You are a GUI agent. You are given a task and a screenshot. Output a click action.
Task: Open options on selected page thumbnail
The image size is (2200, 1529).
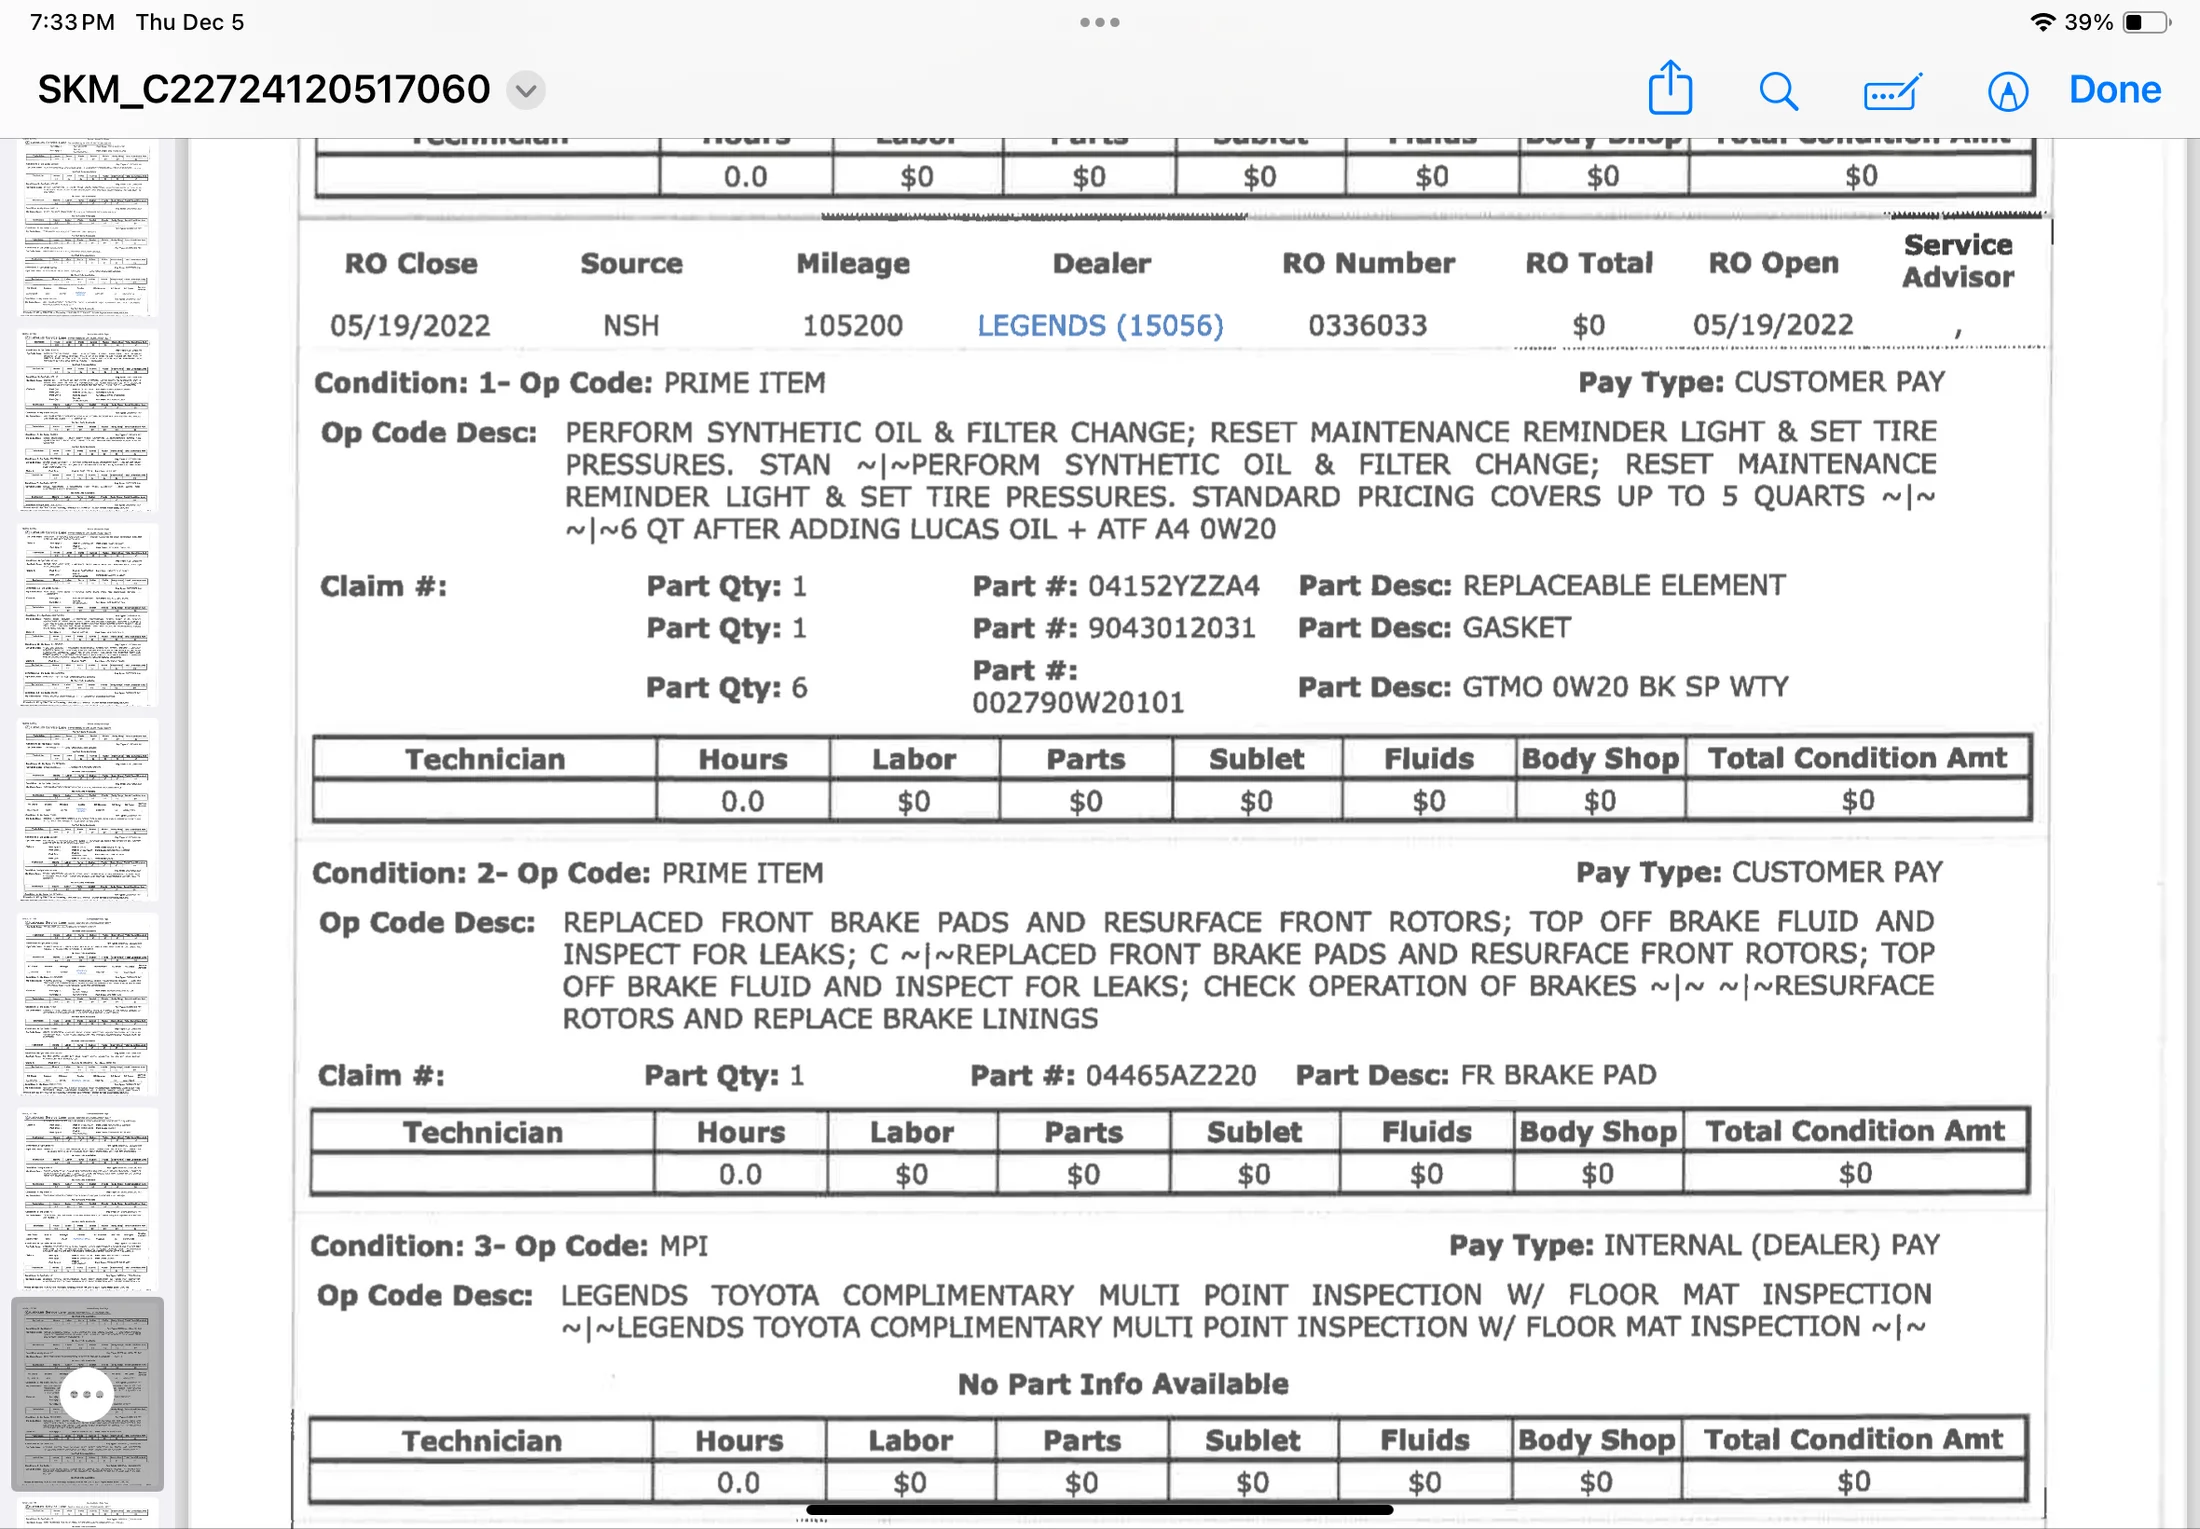tap(86, 1393)
